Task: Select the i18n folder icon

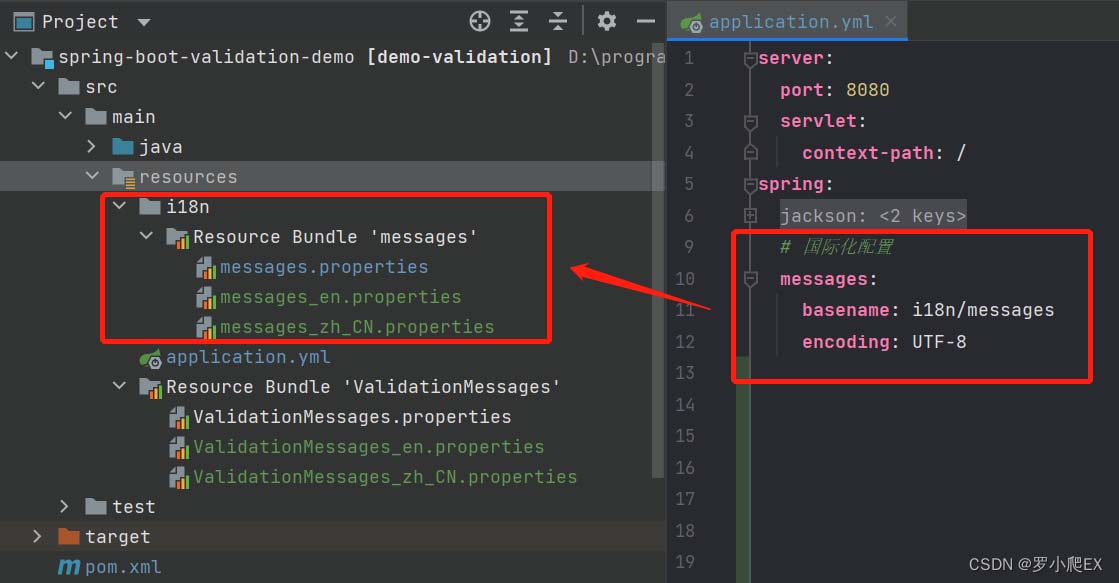Action: [x=150, y=206]
